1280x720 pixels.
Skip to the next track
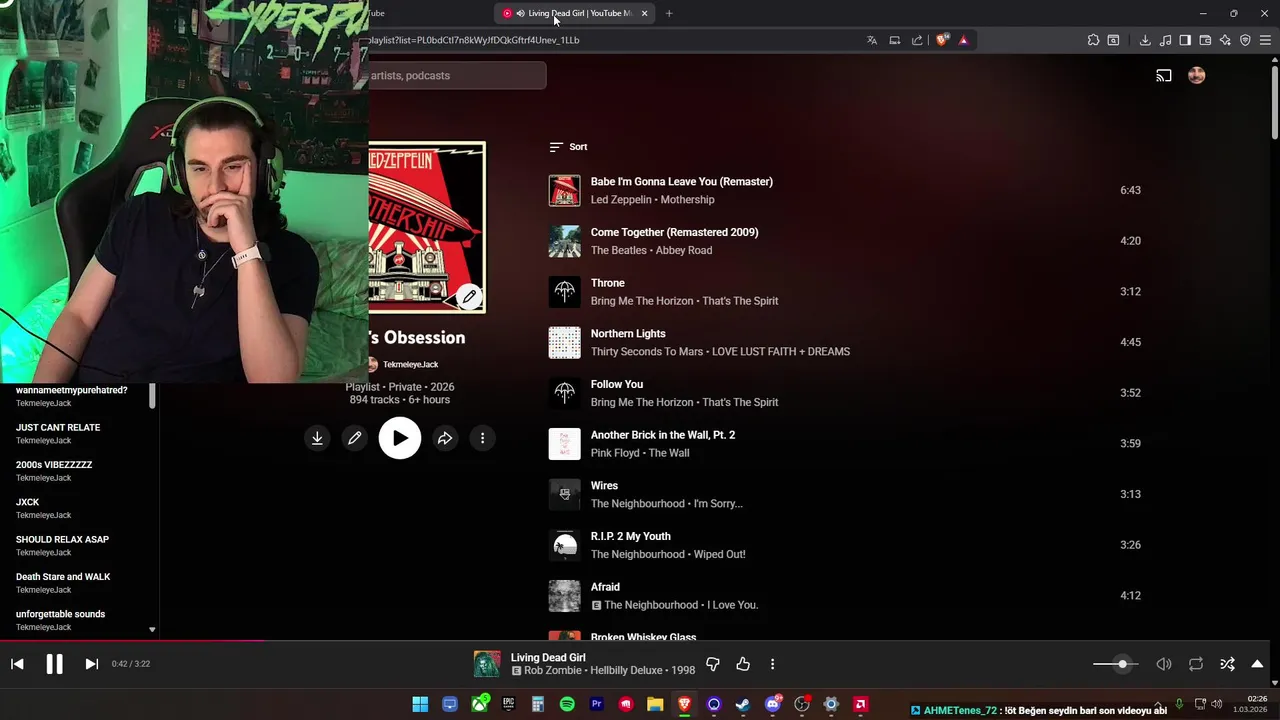(x=91, y=664)
